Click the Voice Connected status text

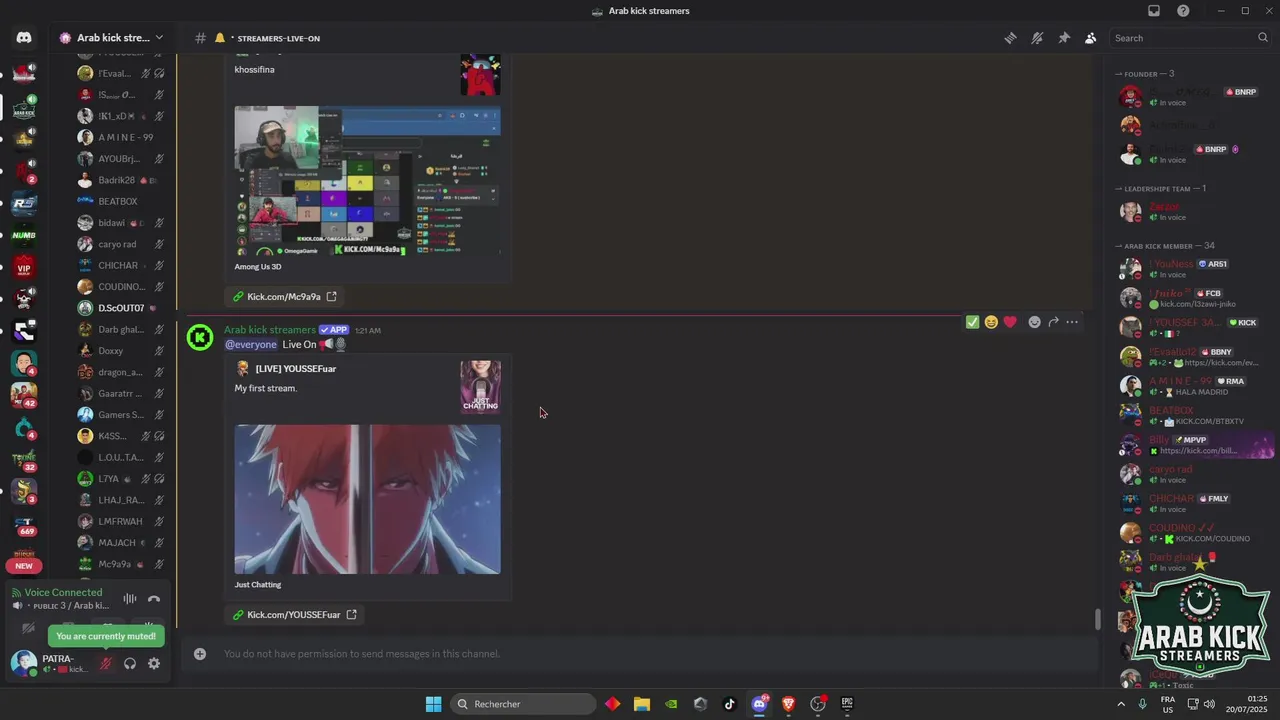63,592
